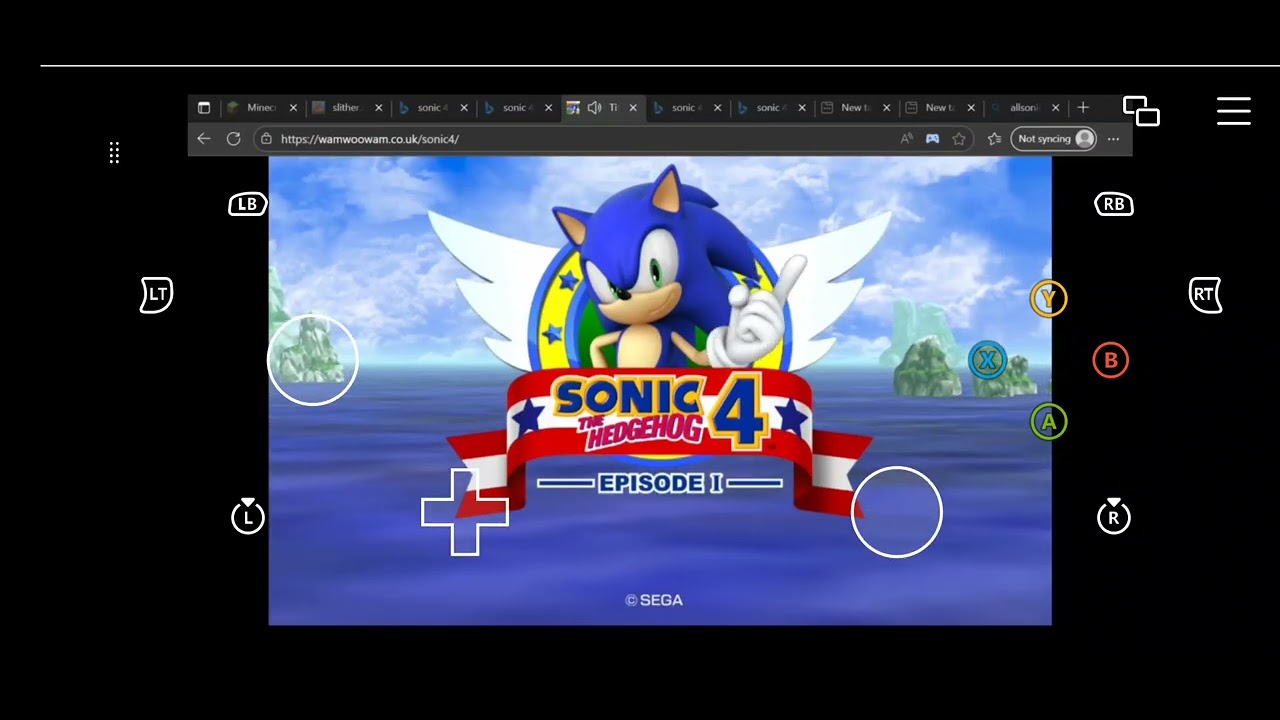Click the Sonic the Hedgehog 4 logo
1280x720 pixels.
tap(660, 412)
